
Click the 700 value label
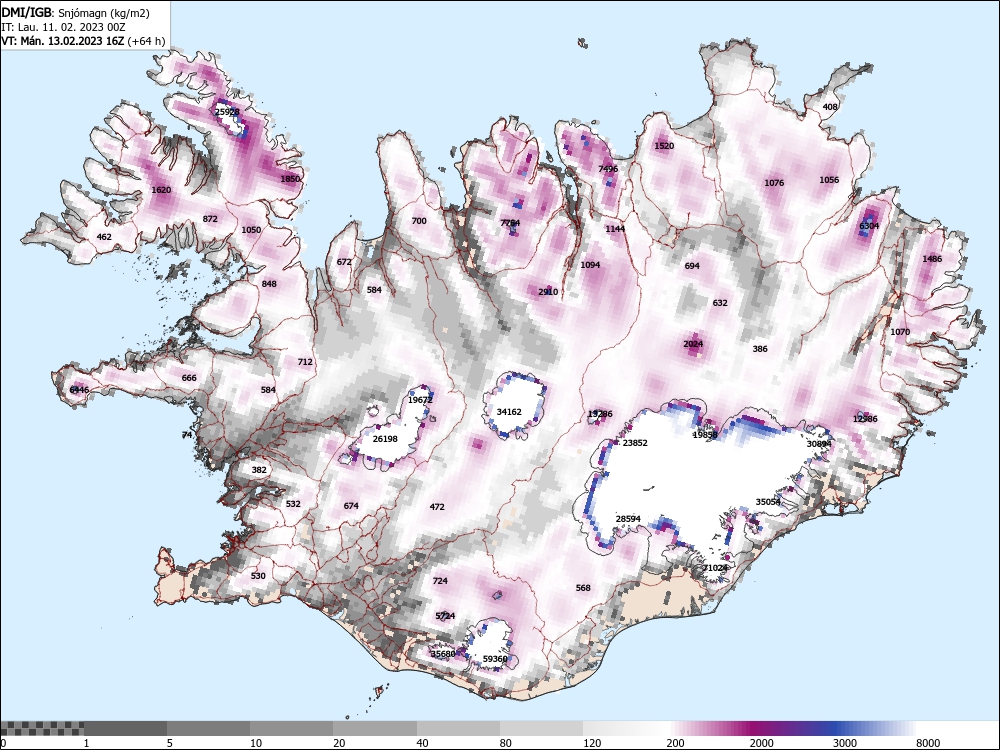419,221
